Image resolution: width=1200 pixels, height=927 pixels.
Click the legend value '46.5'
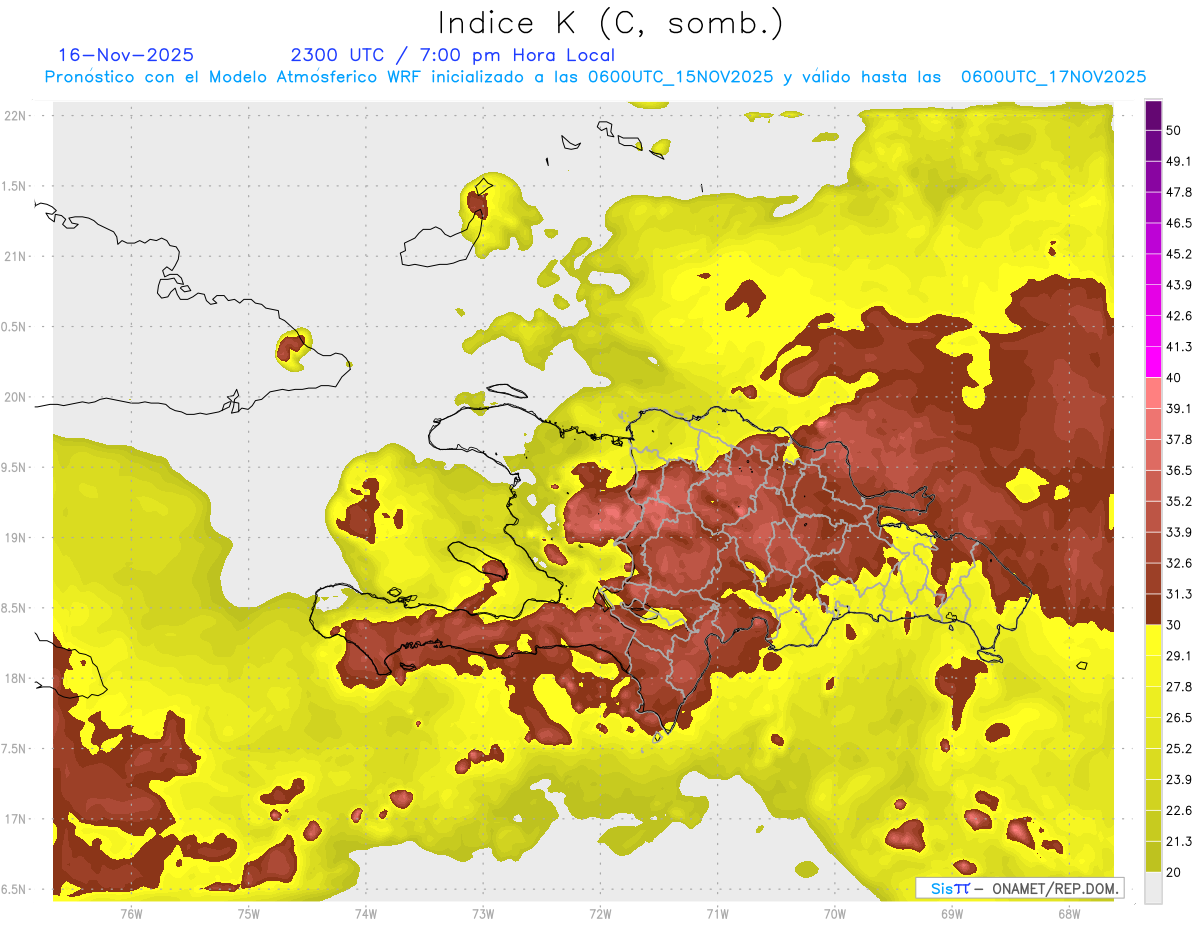[1179, 223]
